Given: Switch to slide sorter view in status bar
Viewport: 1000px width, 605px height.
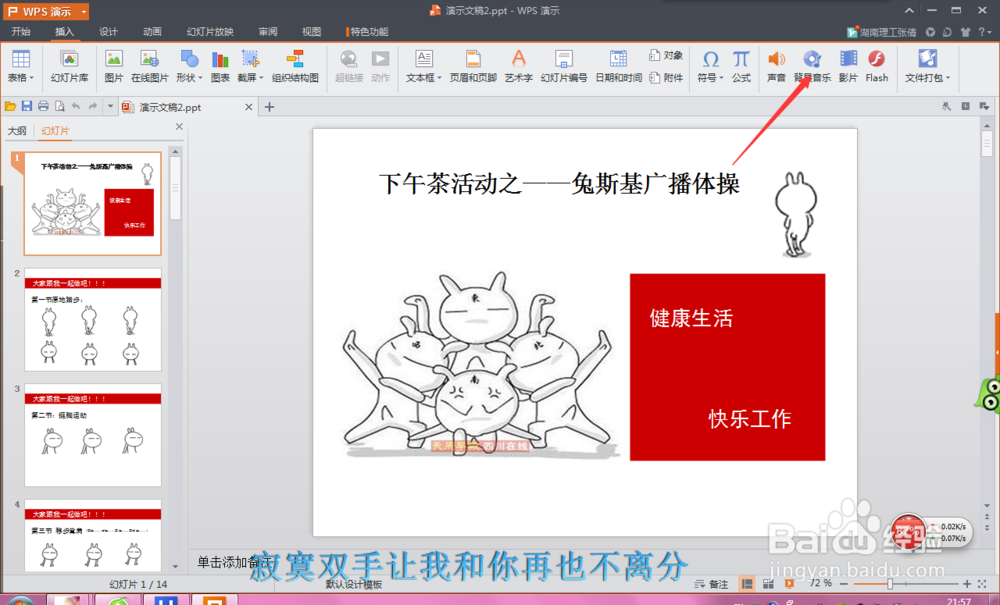Looking at the screenshot, I should [769, 583].
